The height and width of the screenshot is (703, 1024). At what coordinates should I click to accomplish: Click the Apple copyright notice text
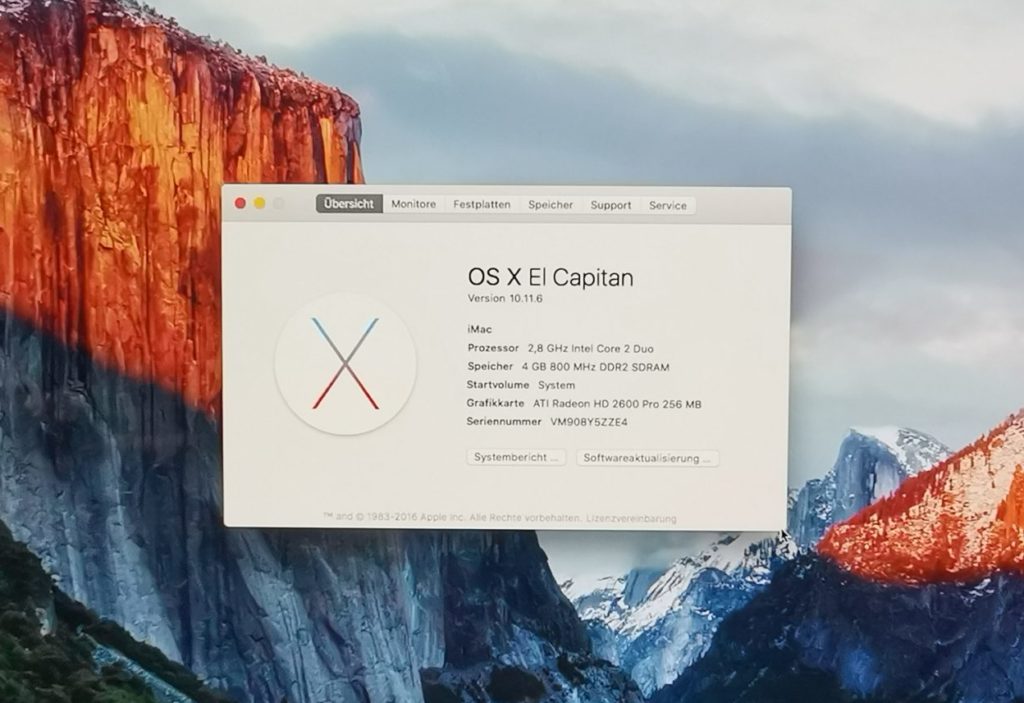[x=452, y=517]
